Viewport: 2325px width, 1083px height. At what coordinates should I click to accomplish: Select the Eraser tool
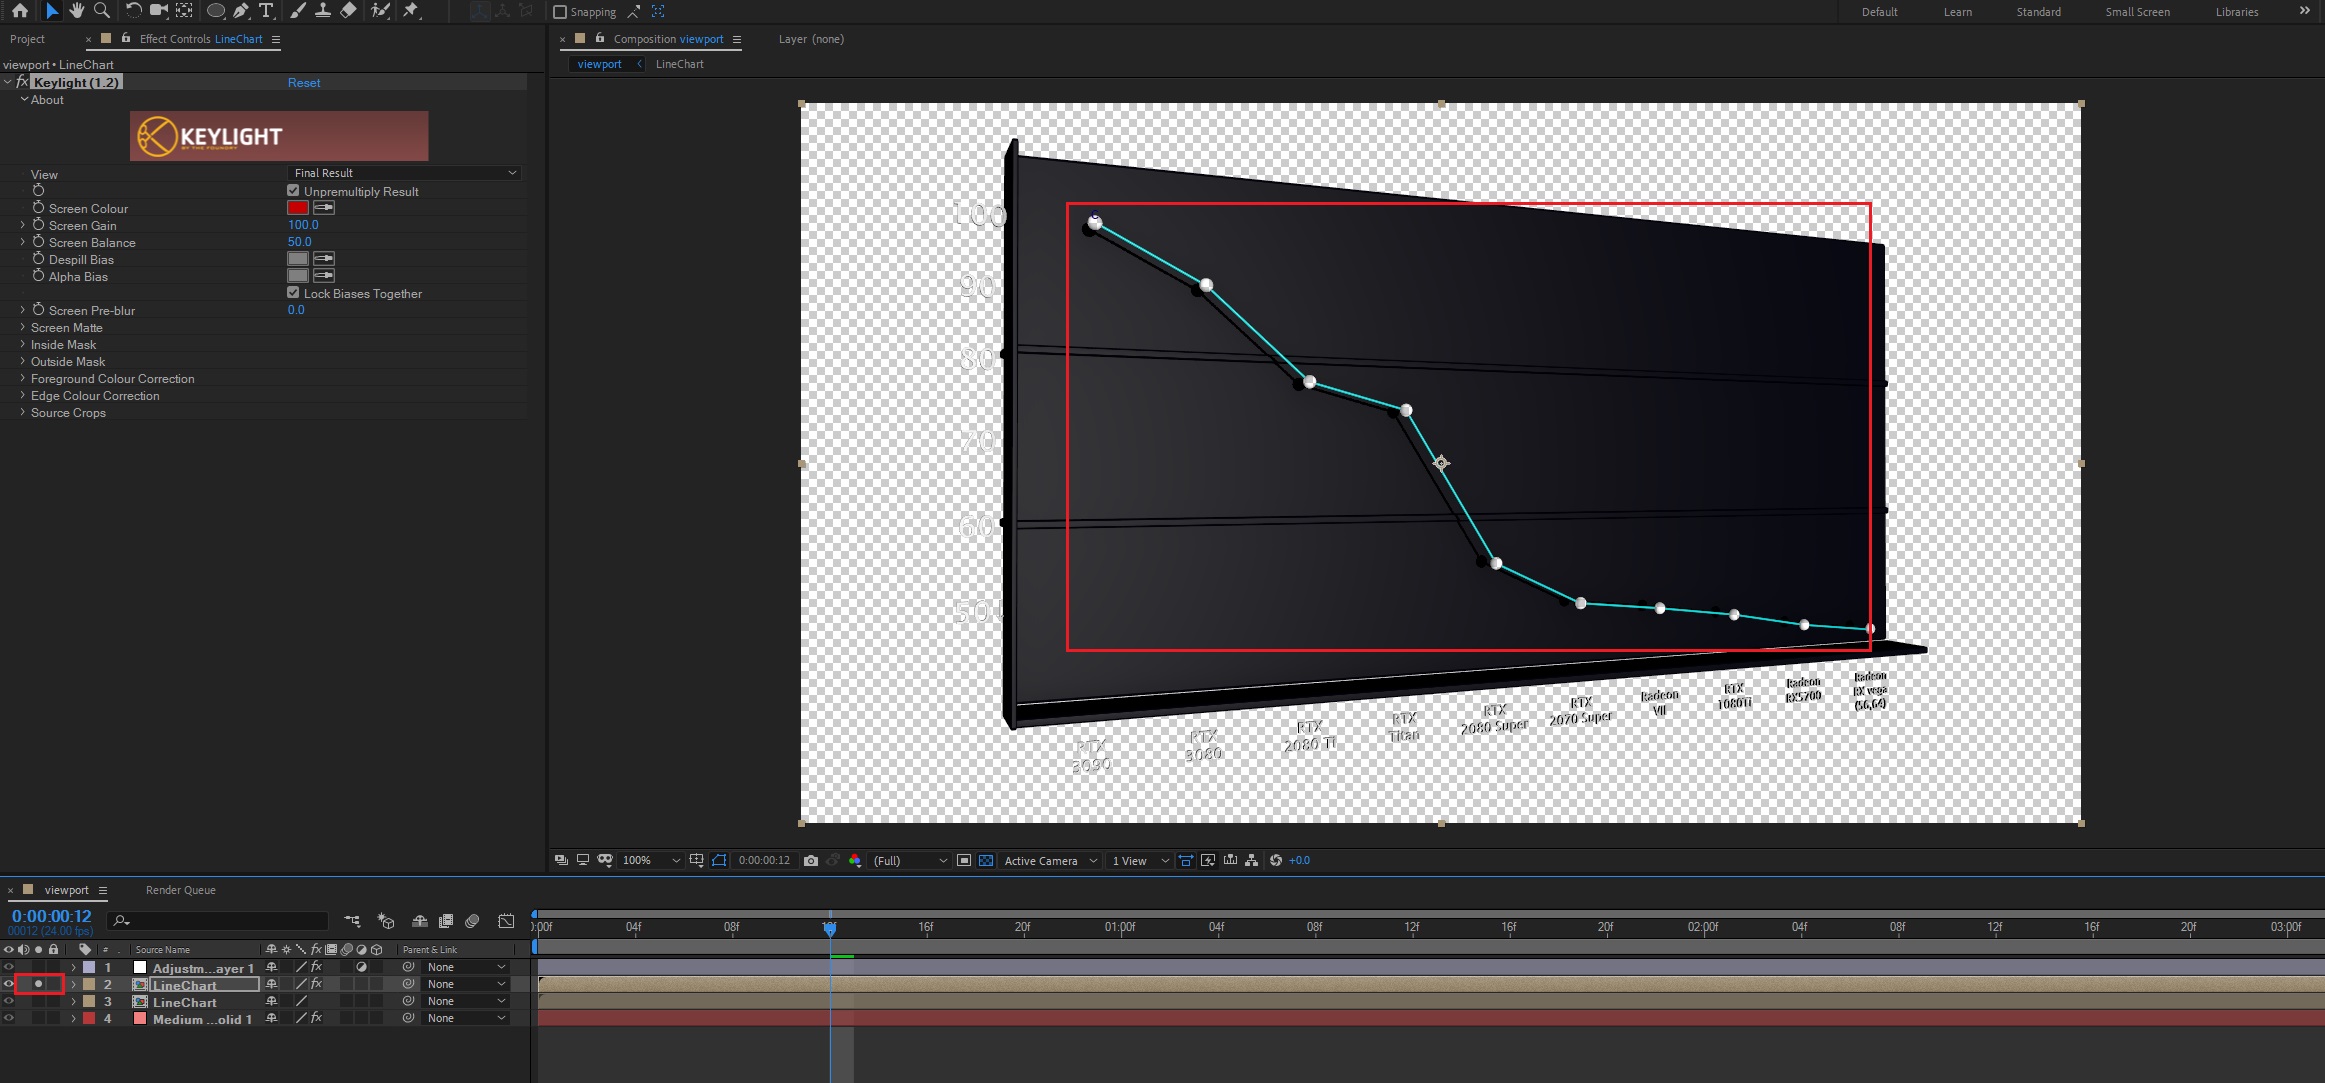(348, 10)
